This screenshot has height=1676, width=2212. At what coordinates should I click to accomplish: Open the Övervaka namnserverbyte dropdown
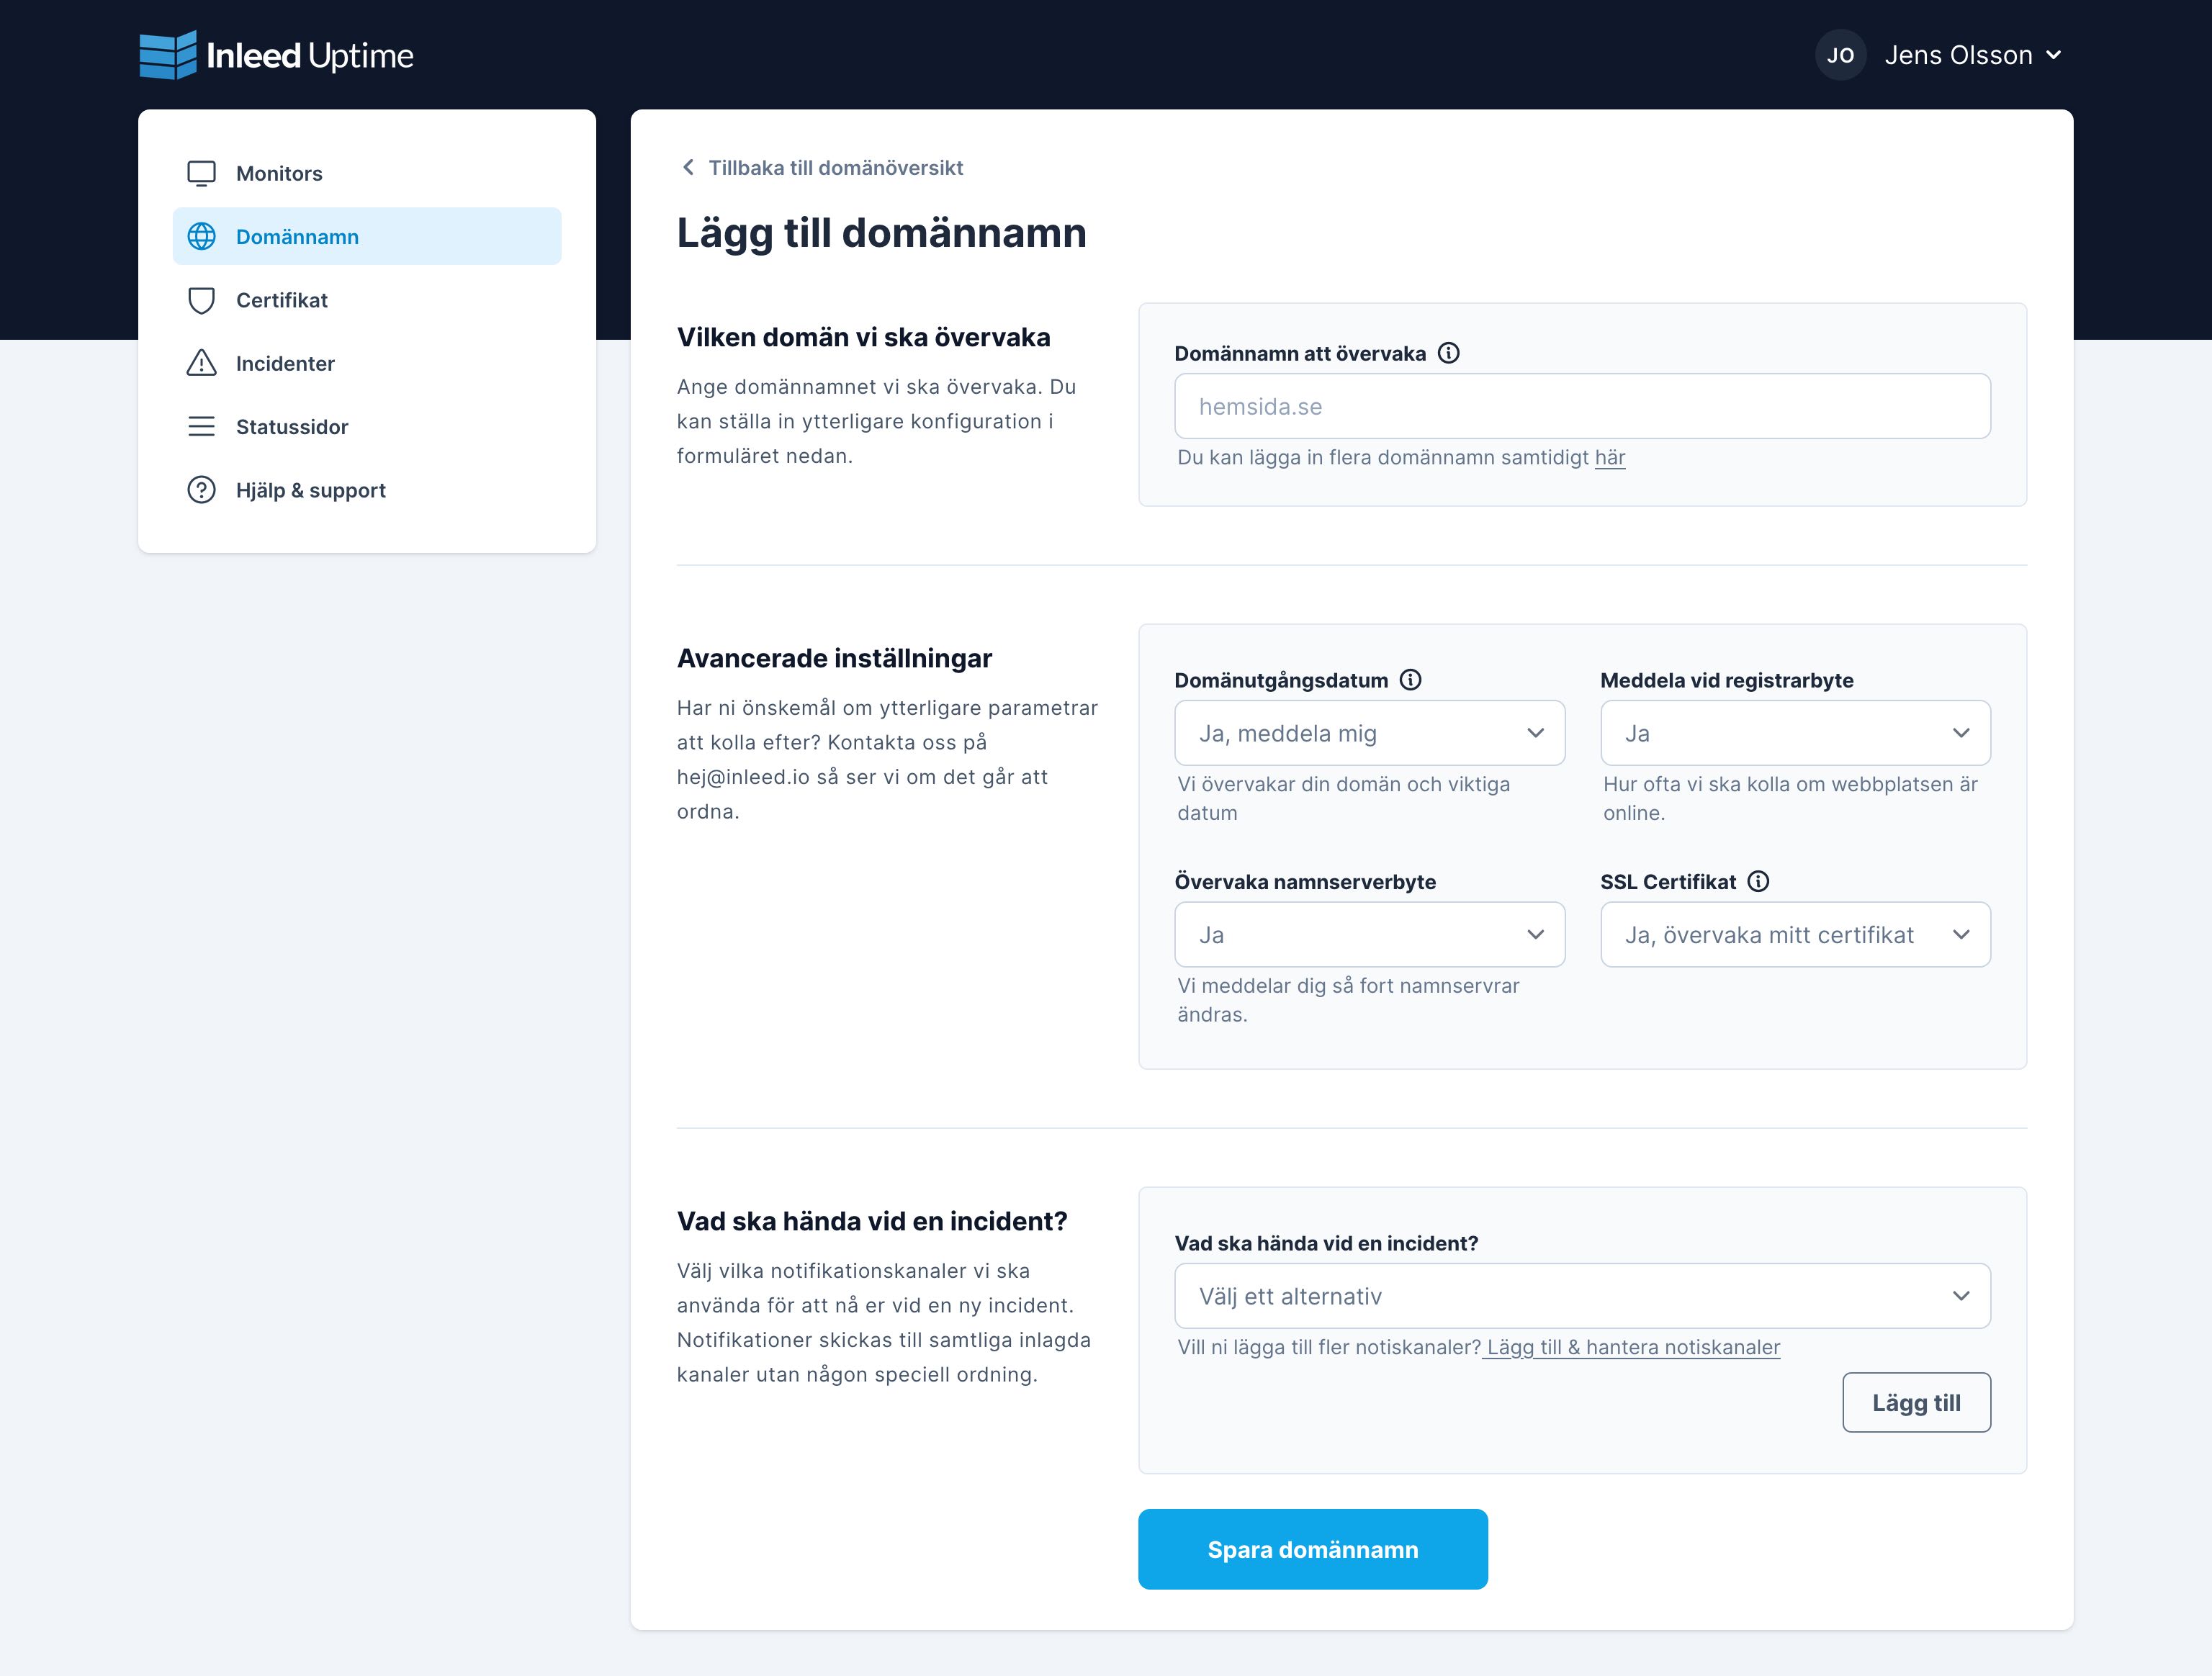coord(1369,935)
